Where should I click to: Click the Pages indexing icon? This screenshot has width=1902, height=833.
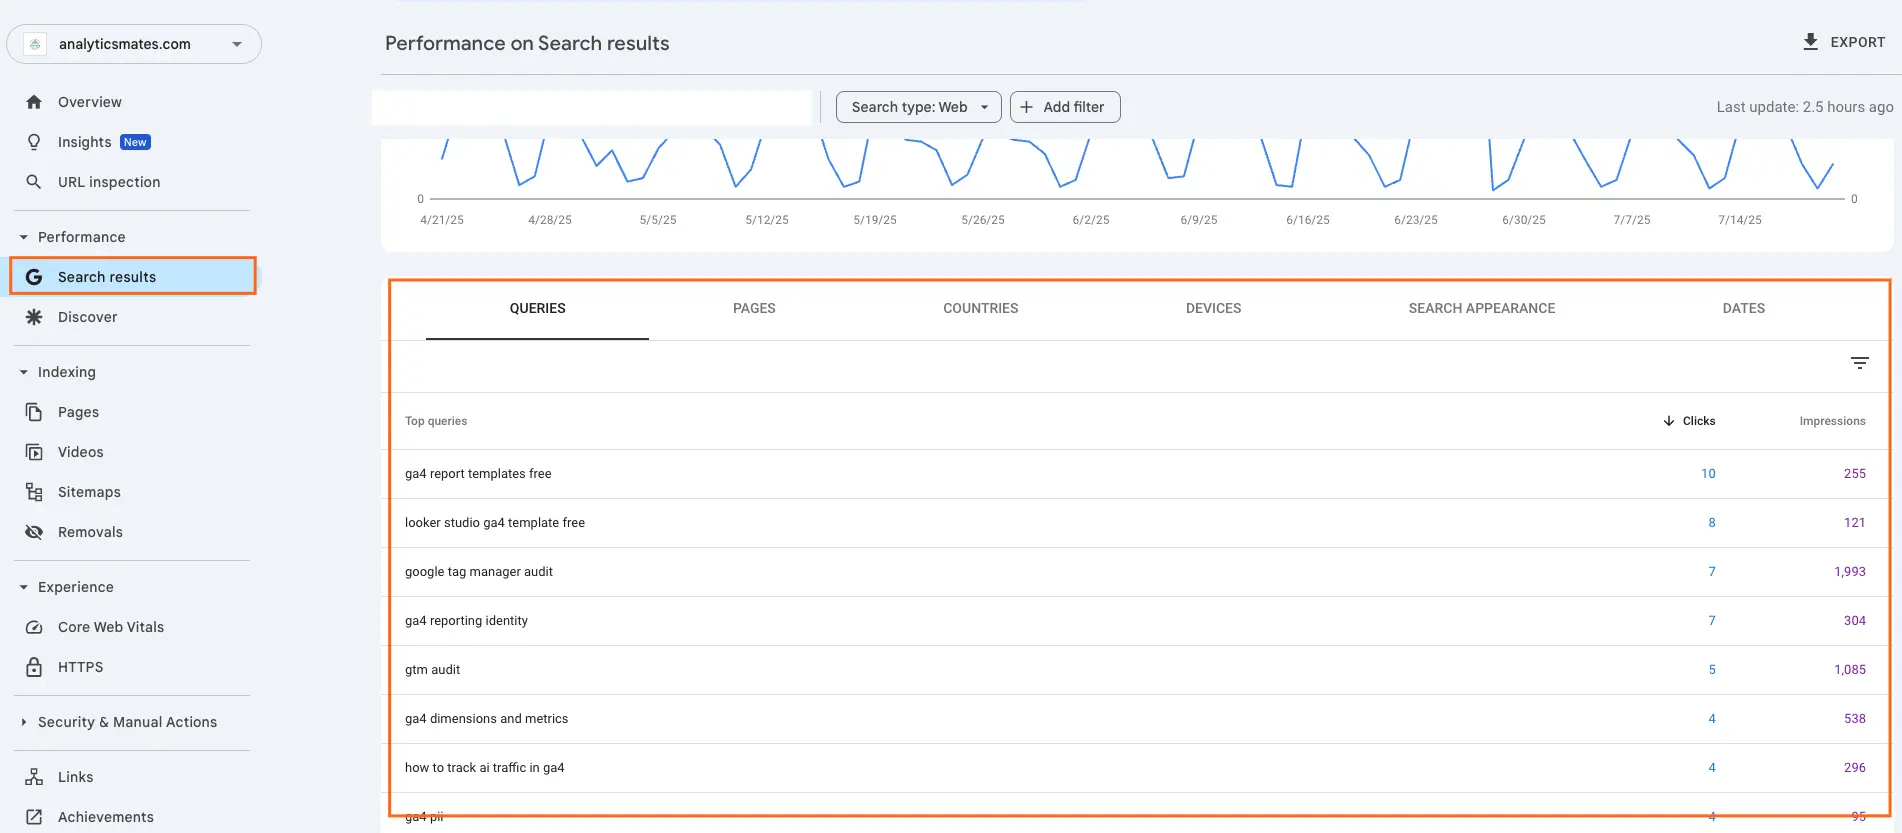tap(34, 412)
